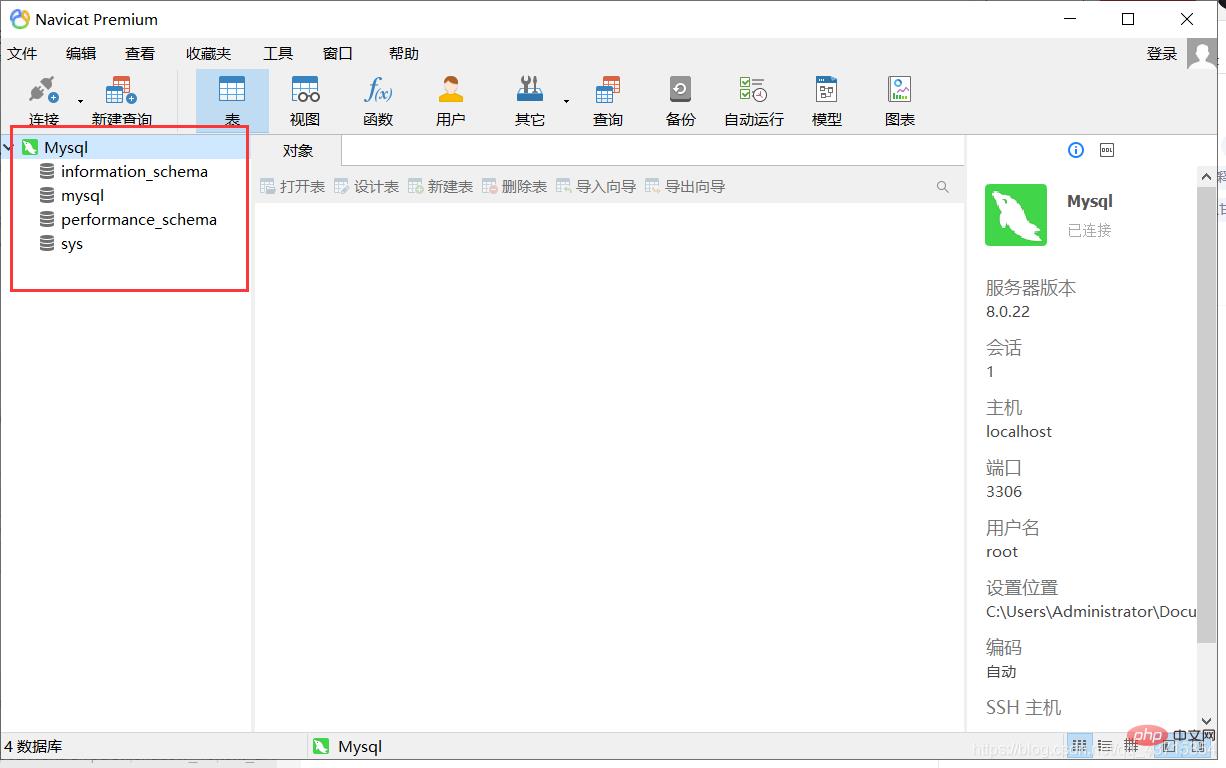Switch to DDL view in info panel
Screen dimensions: 1226x768
(1106, 150)
